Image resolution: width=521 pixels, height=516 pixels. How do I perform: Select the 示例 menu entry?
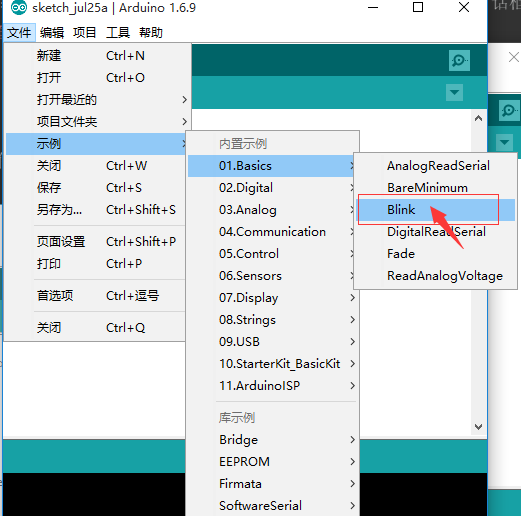[x=96, y=144]
